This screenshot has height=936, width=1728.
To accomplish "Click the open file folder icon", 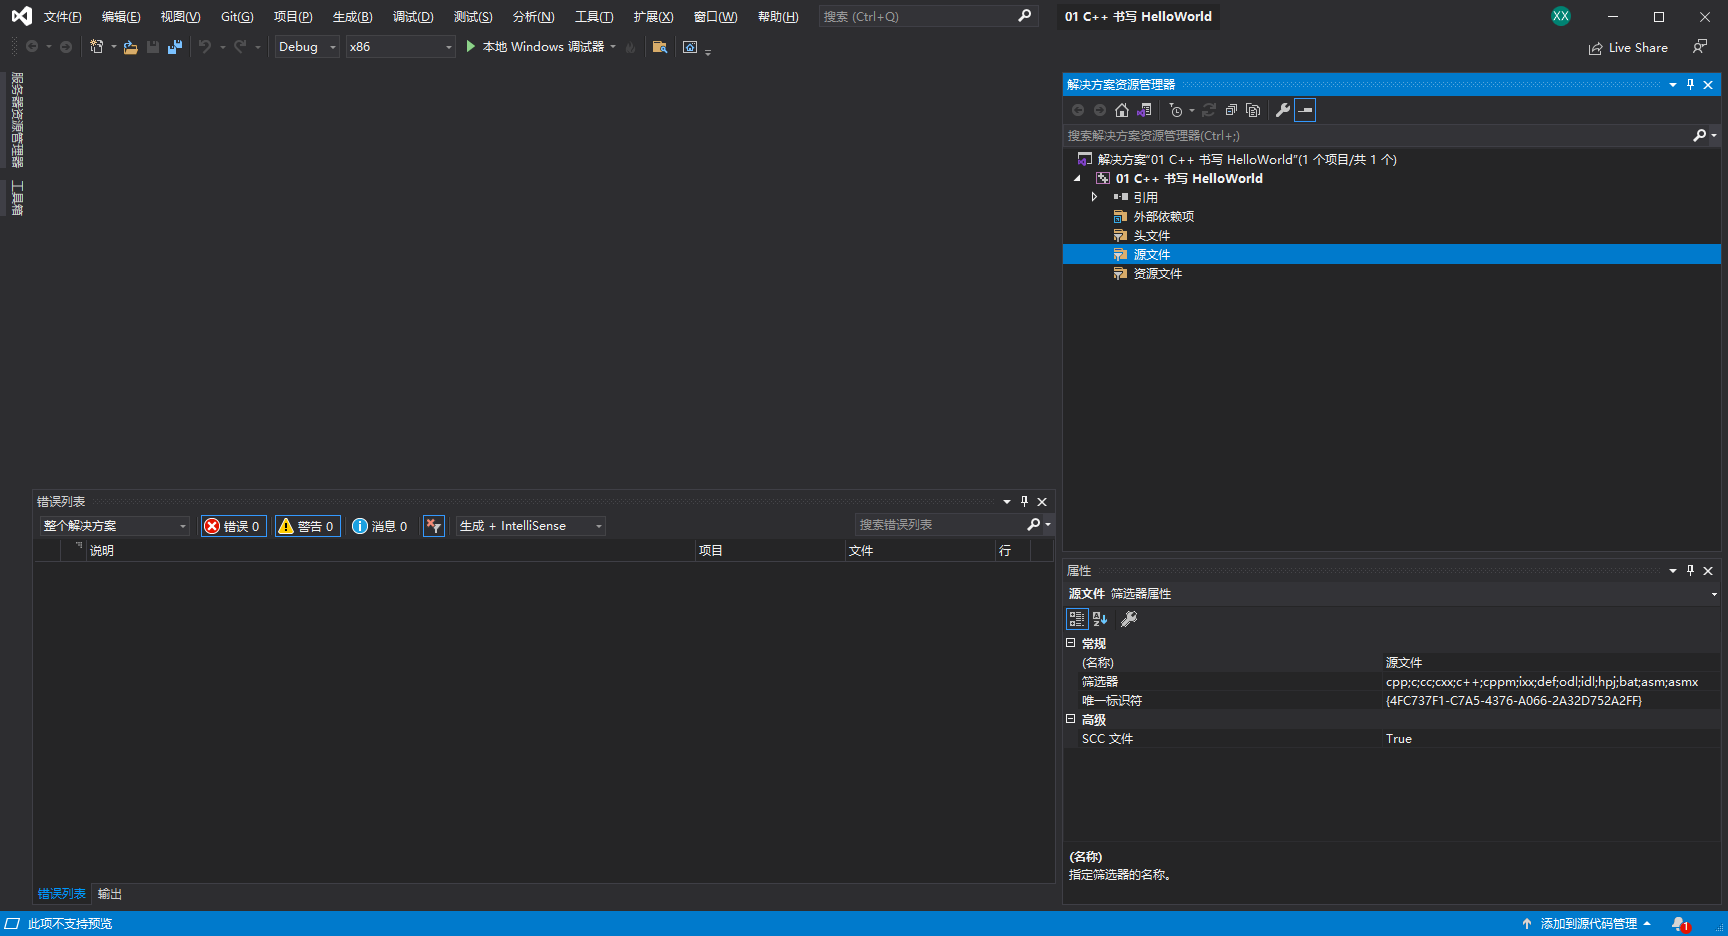I will [x=131, y=47].
